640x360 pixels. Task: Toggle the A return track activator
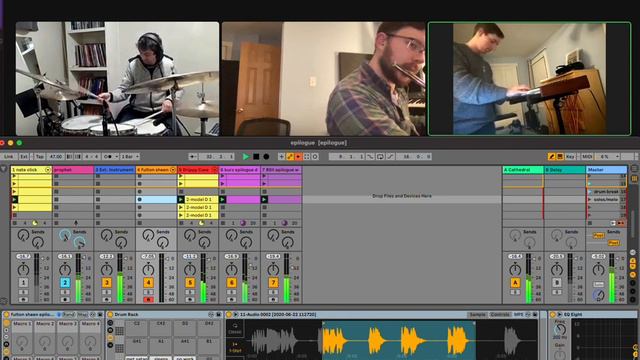point(515,282)
